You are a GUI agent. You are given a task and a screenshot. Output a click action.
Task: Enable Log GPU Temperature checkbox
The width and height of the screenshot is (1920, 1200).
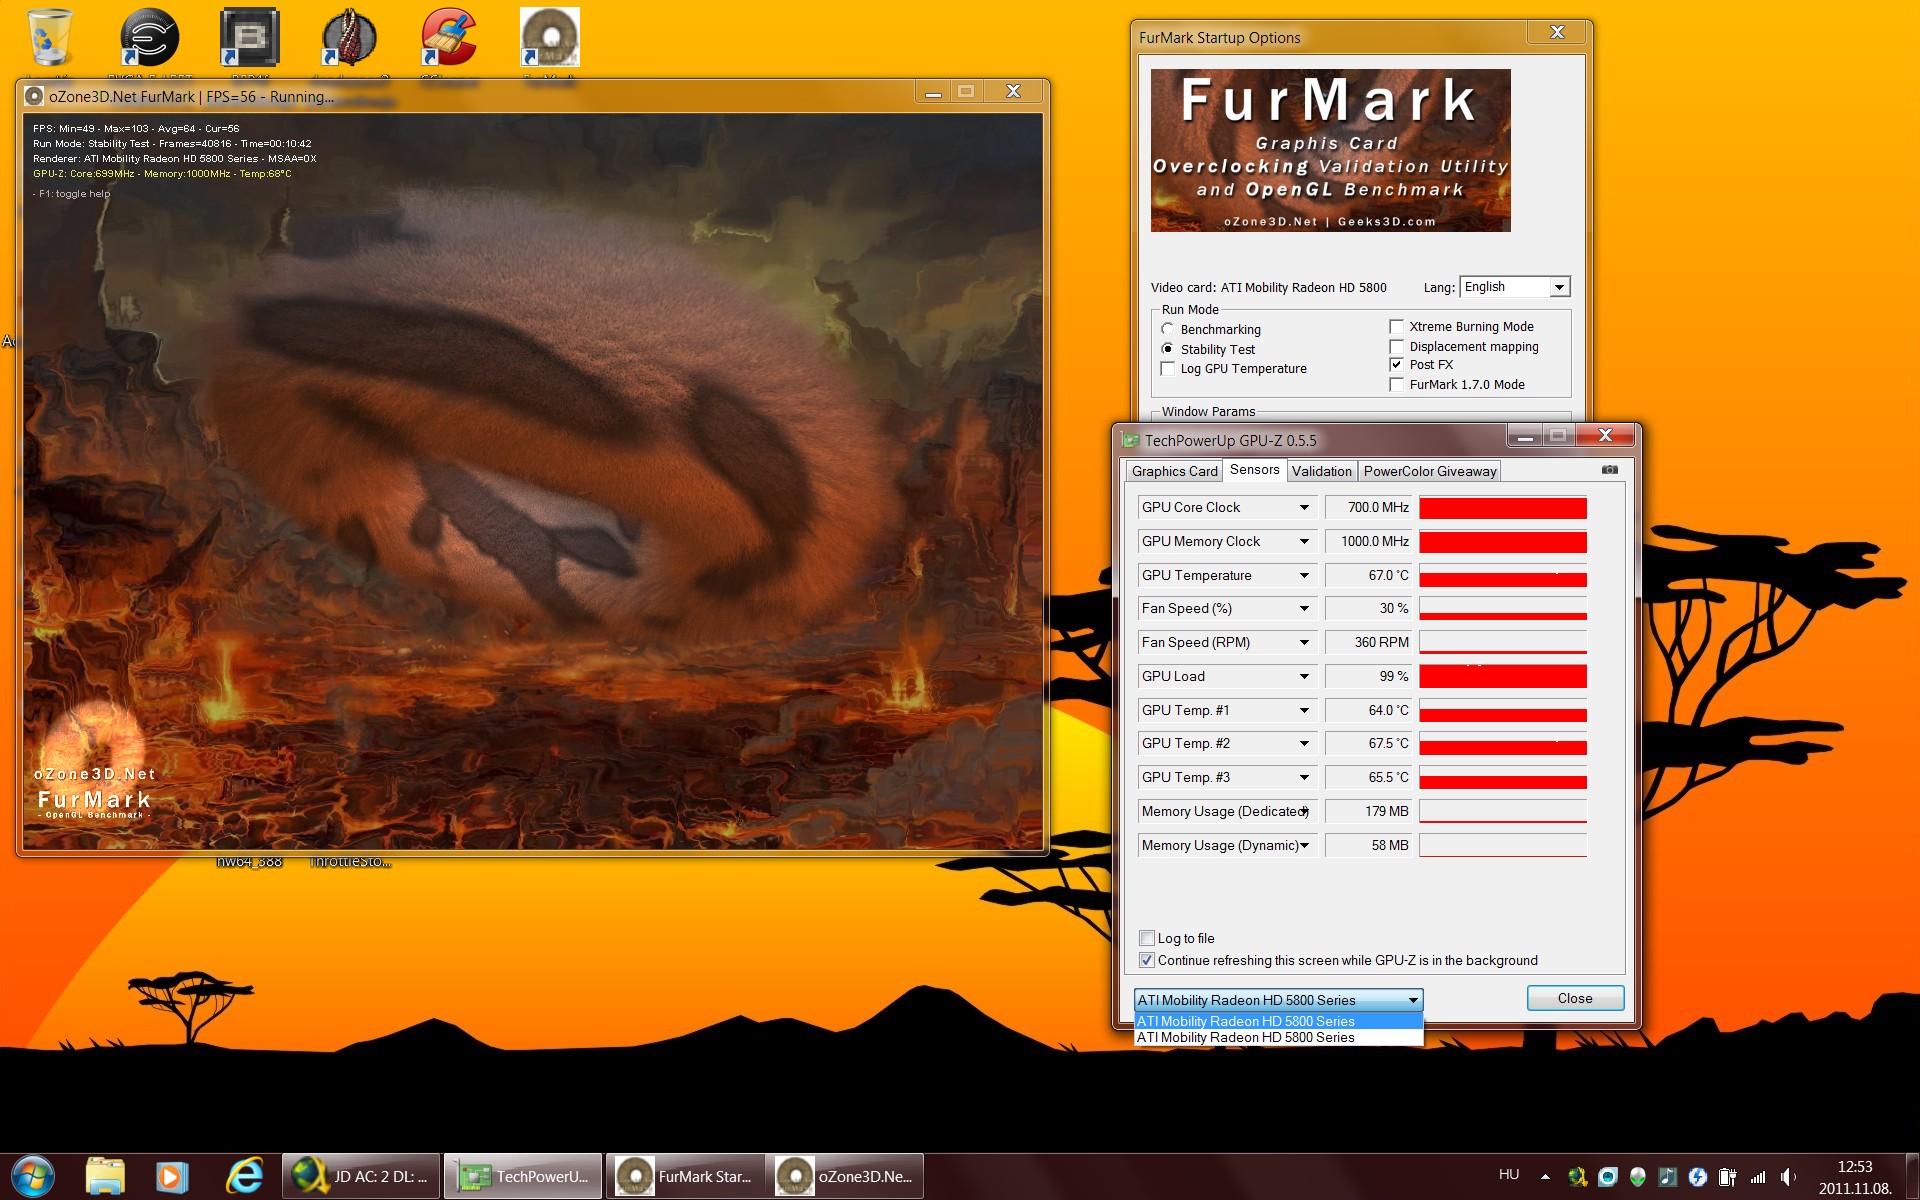[x=1233, y=369]
